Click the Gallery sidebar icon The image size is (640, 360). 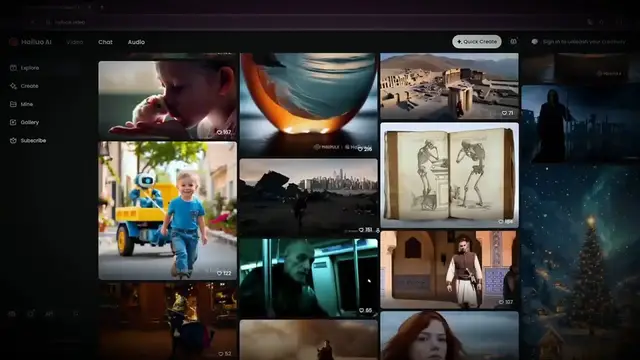[x=13, y=122]
